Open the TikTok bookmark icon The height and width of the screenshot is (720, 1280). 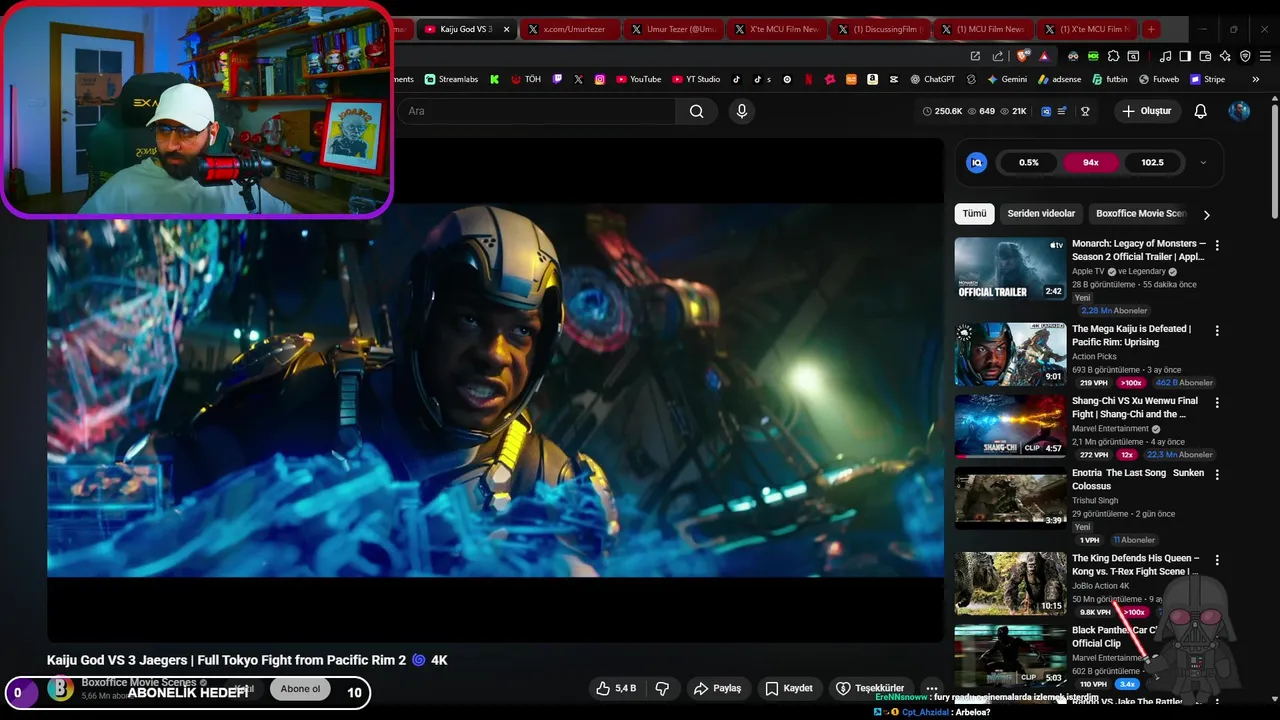coord(736,79)
